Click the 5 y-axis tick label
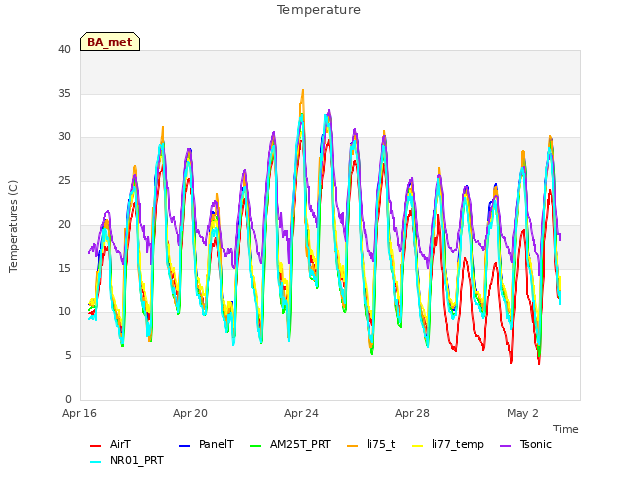Viewport: 640px width, 480px height. click(x=68, y=356)
